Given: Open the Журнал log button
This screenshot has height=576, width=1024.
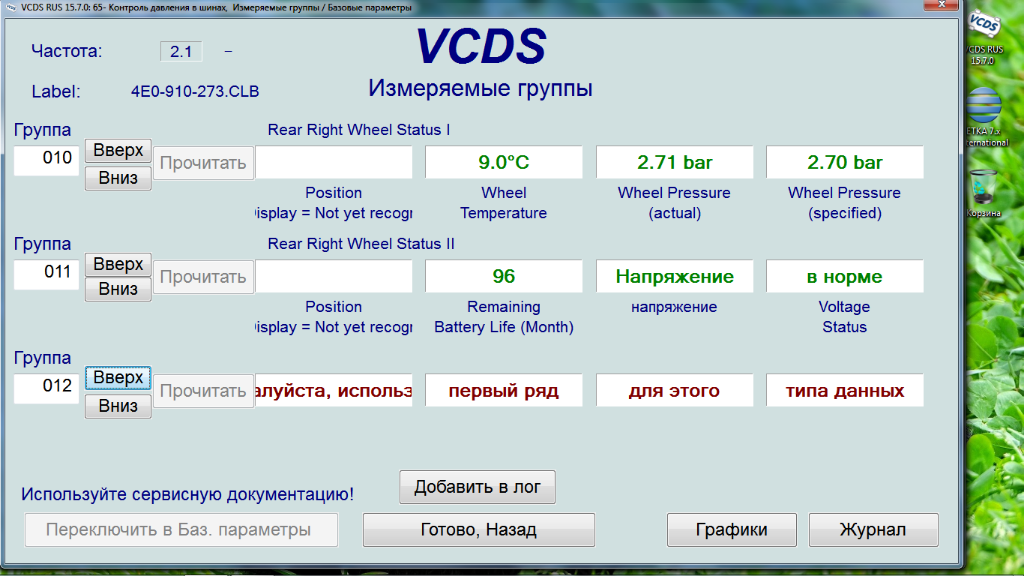Looking at the screenshot, I should click(x=873, y=530).
